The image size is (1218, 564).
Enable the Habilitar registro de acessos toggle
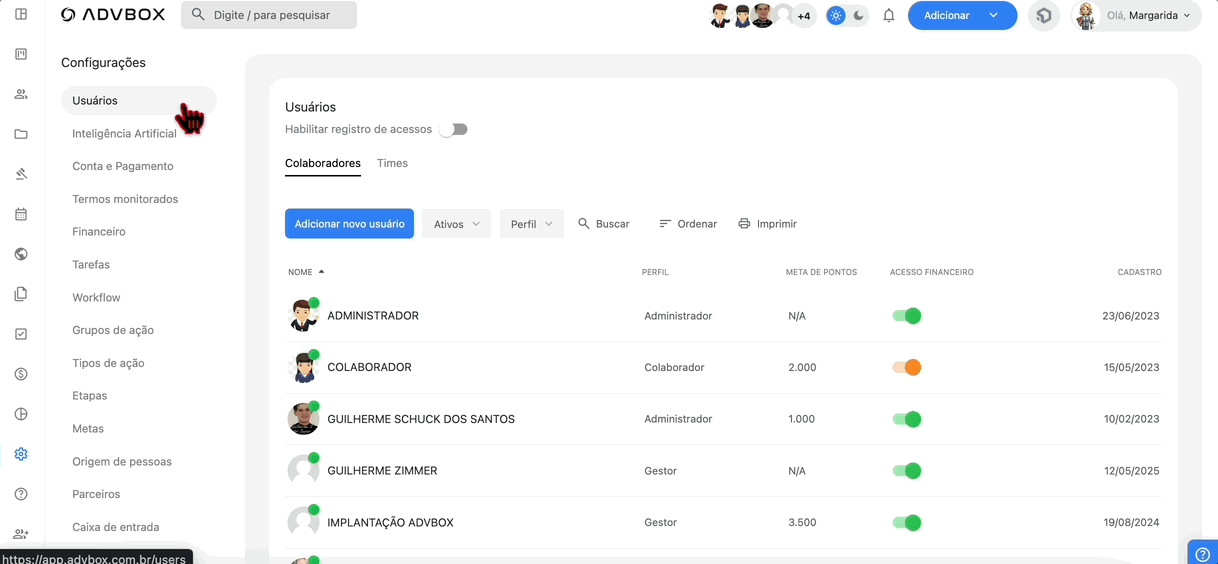454,129
